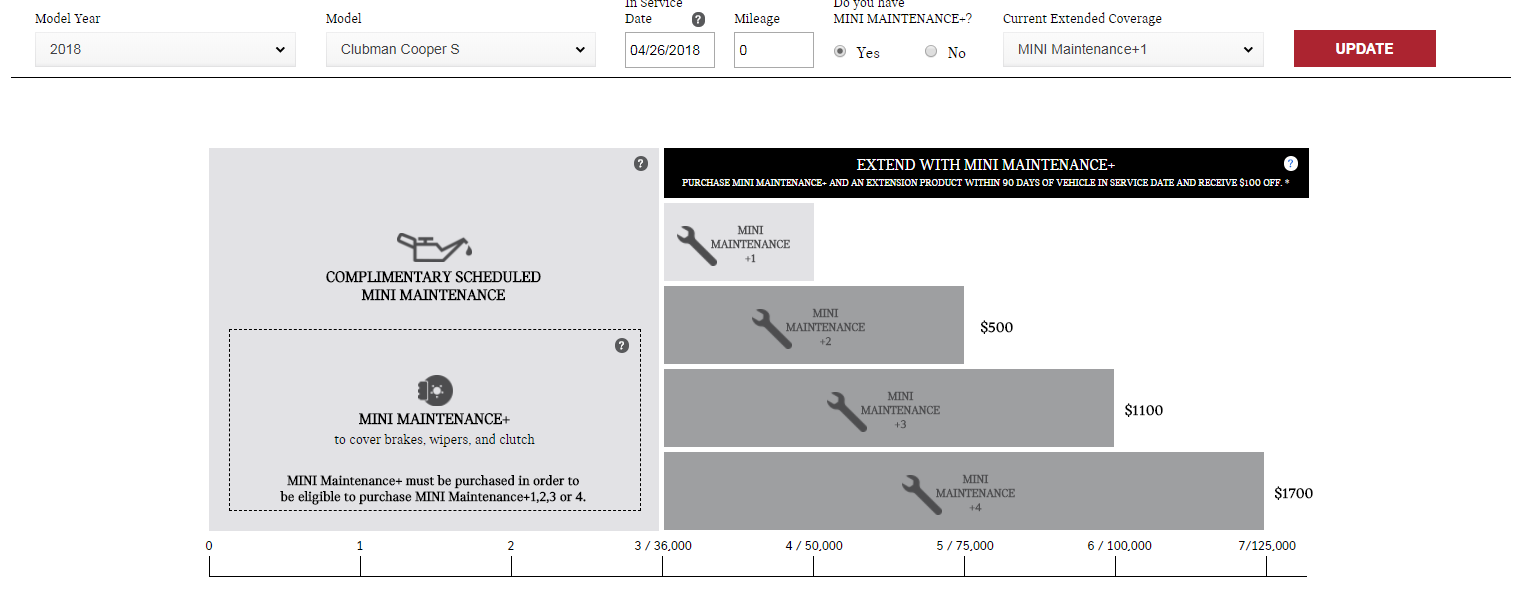This screenshot has width=1519, height=603.
Task: Click the Mileage input field
Action: click(x=773, y=50)
